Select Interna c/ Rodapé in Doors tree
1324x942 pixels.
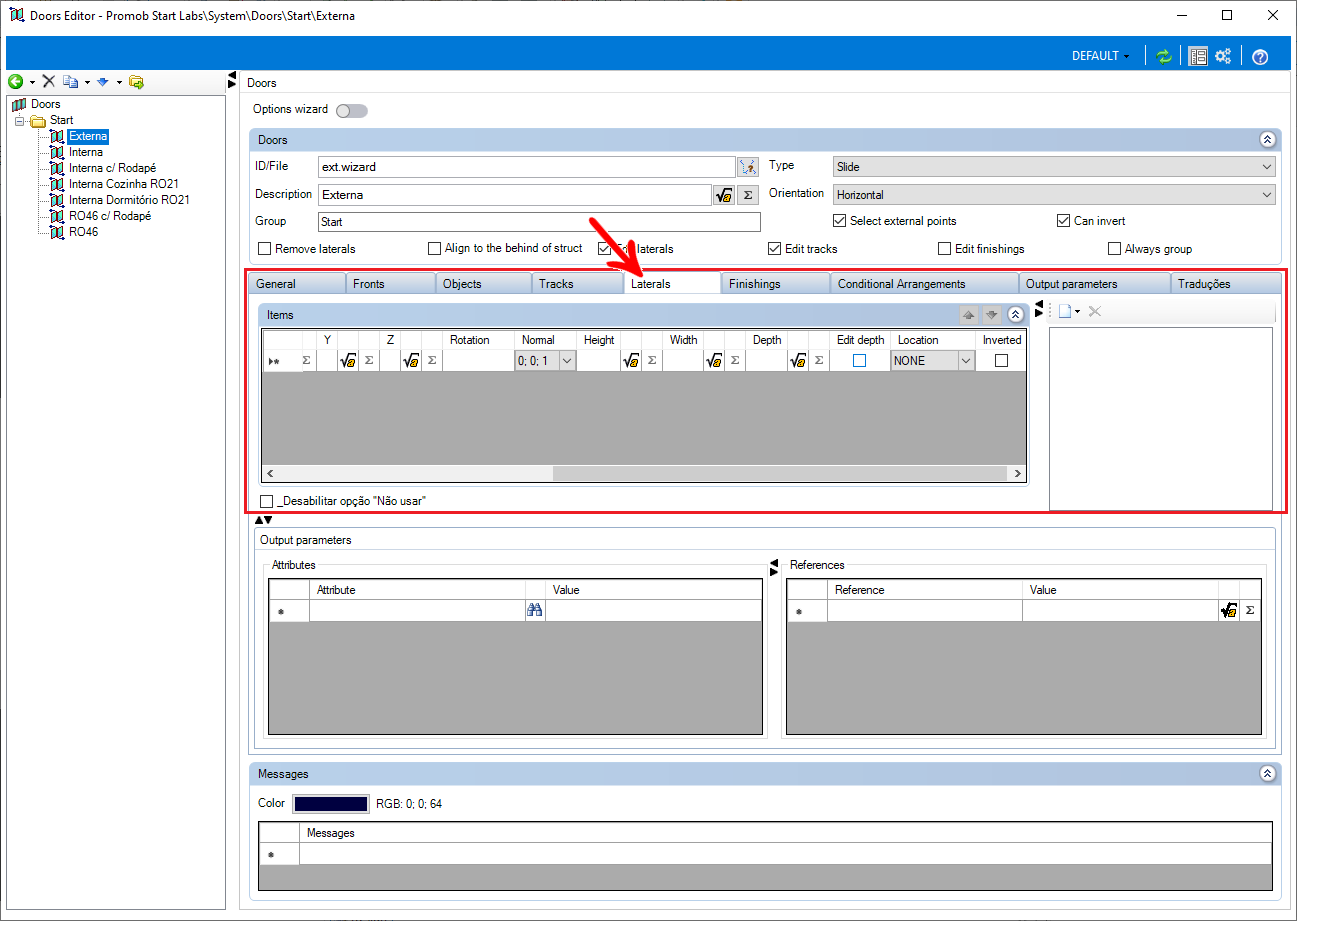click(x=112, y=168)
